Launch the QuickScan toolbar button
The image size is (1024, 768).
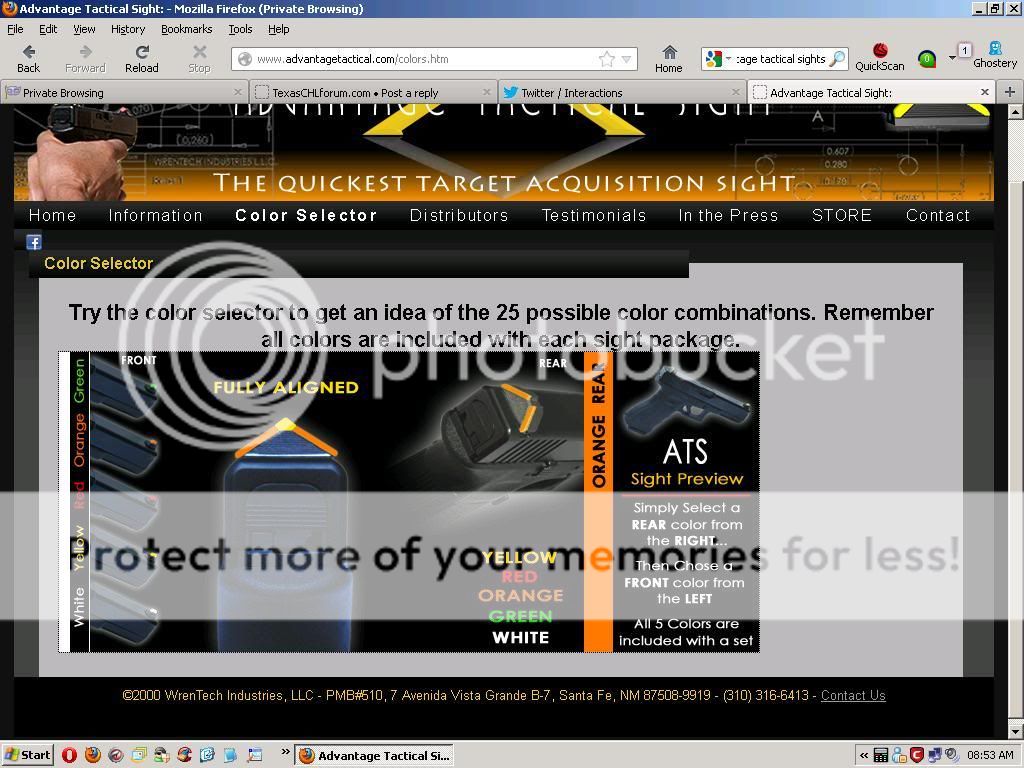click(x=880, y=57)
